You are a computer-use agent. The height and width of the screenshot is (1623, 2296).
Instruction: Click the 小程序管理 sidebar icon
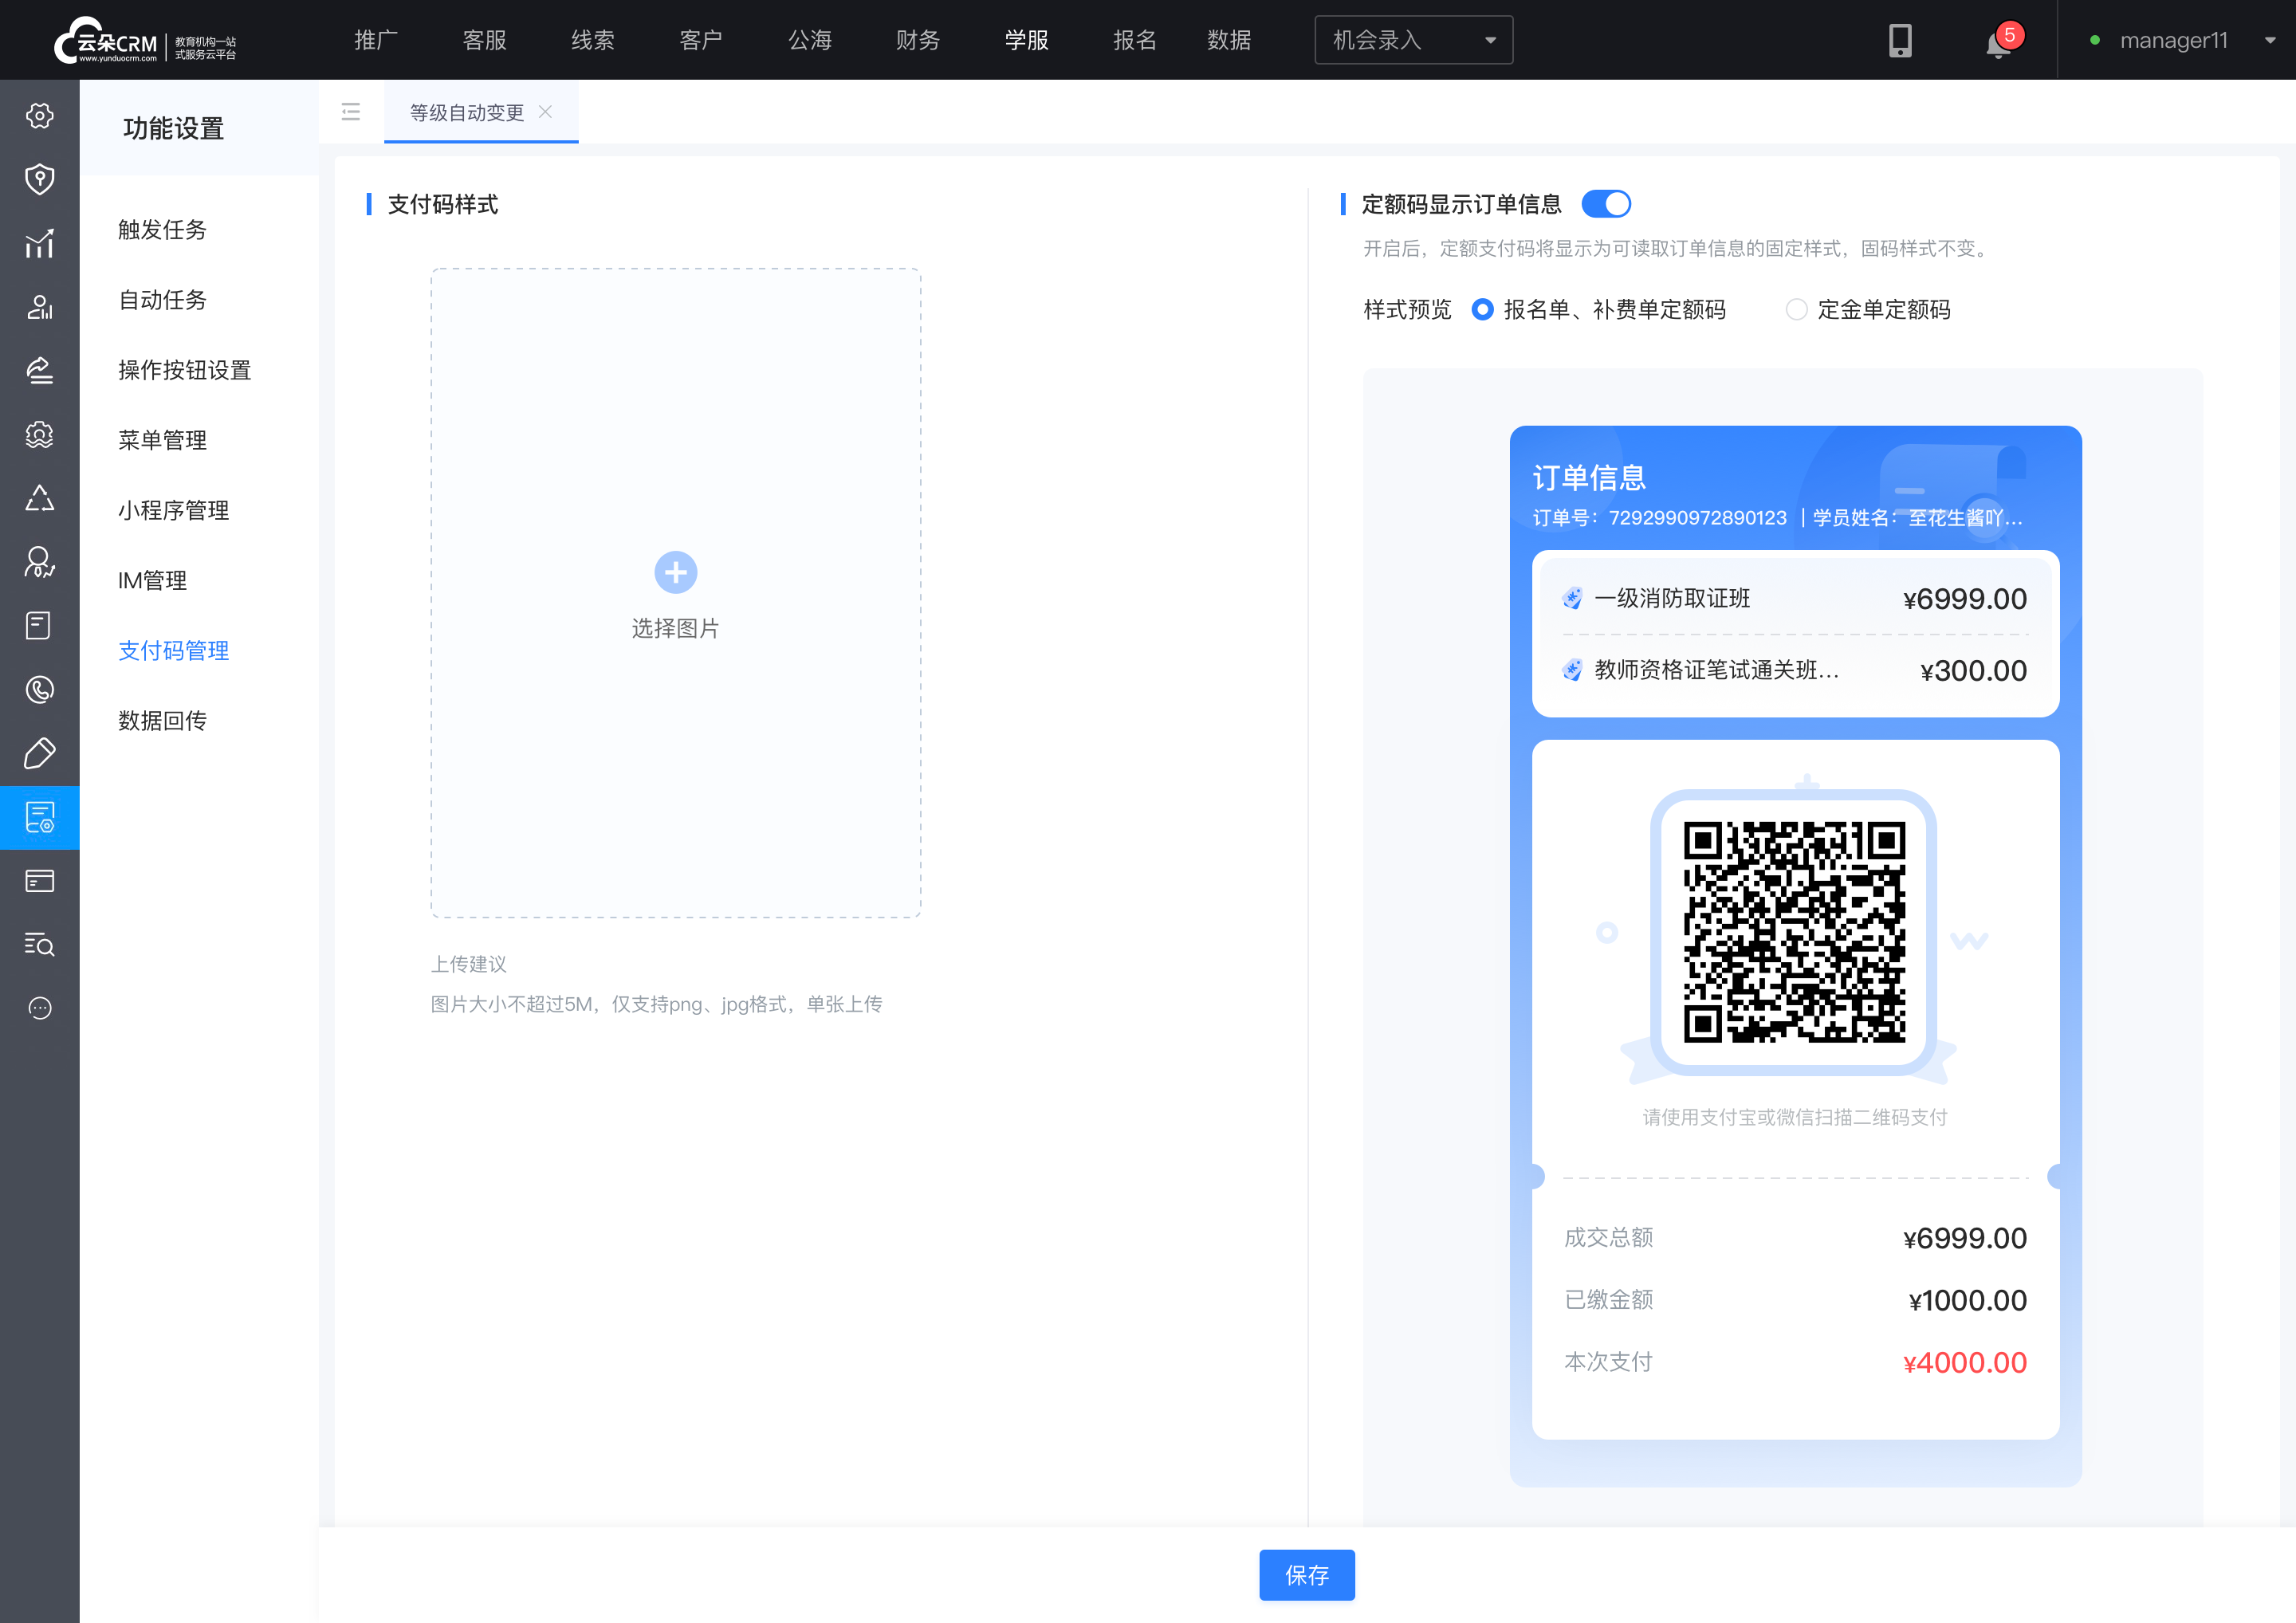point(171,509)
